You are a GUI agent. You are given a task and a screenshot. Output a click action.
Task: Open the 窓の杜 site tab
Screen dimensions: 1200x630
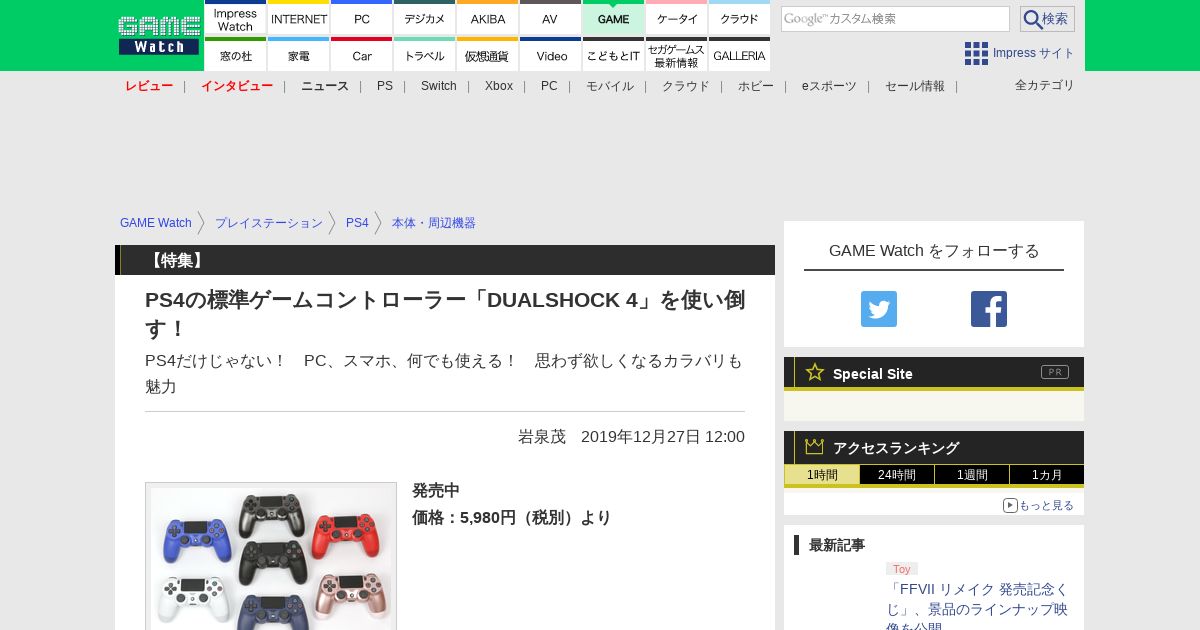(x=236, y=54)
